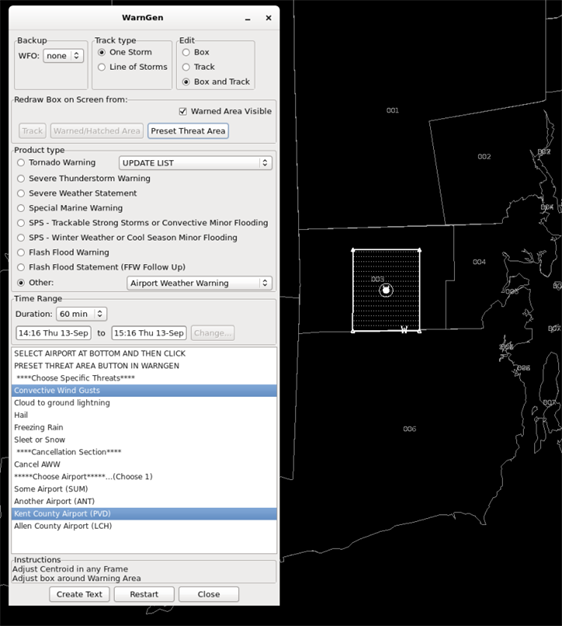This screenshot has height=626, width=562.
Task: Open the WFO backup dropdown
Action: point(63,56)
